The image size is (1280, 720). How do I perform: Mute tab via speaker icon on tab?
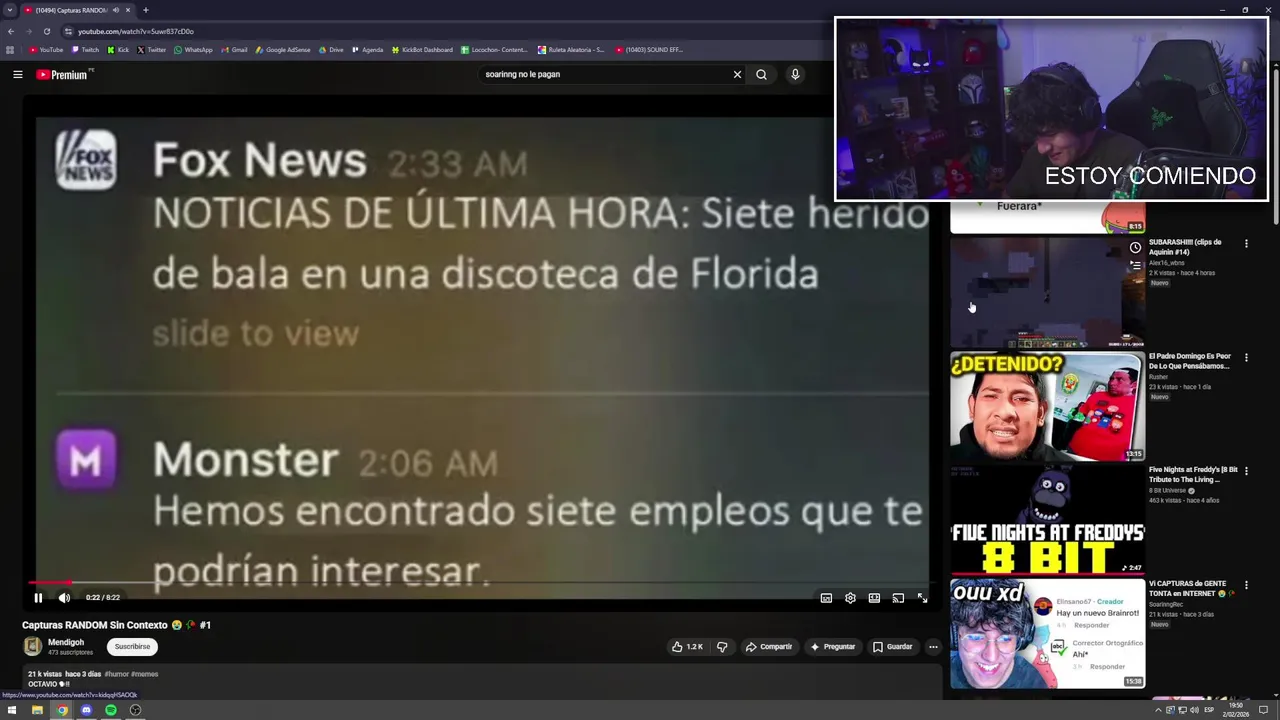(115, 10)
